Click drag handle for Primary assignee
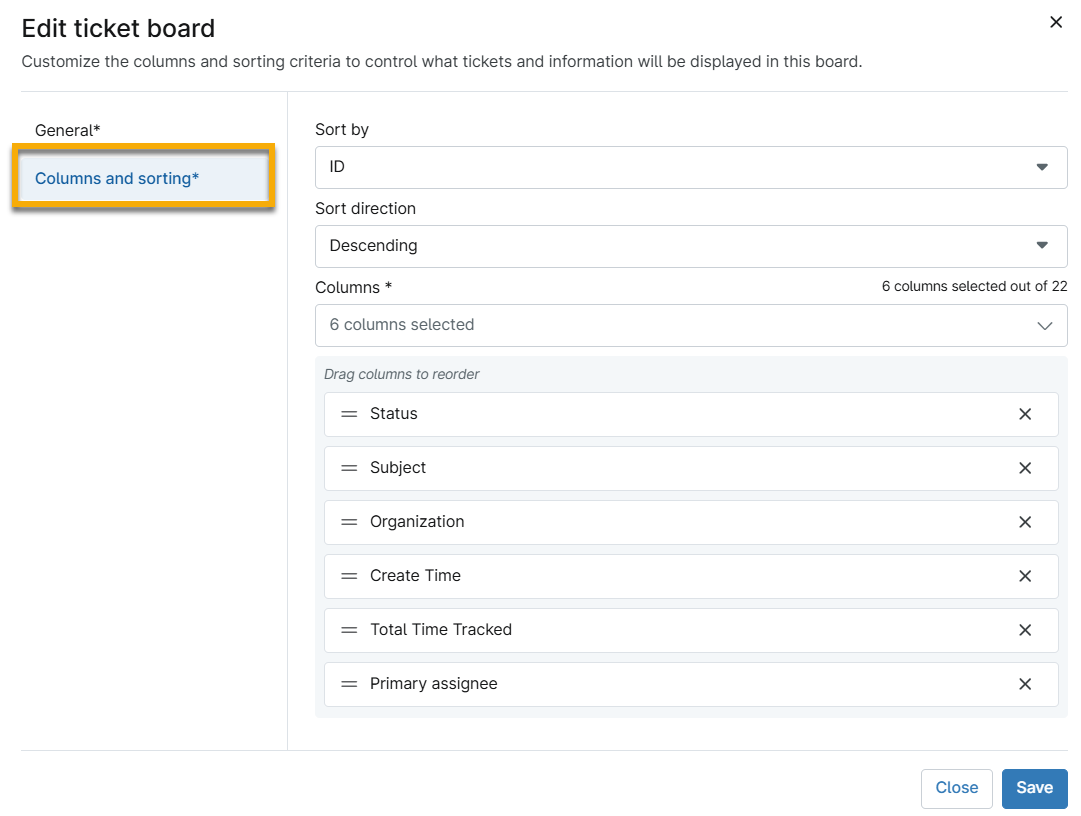The width and height of the screenshot is (1081, 816). click(x=349, y=684)
